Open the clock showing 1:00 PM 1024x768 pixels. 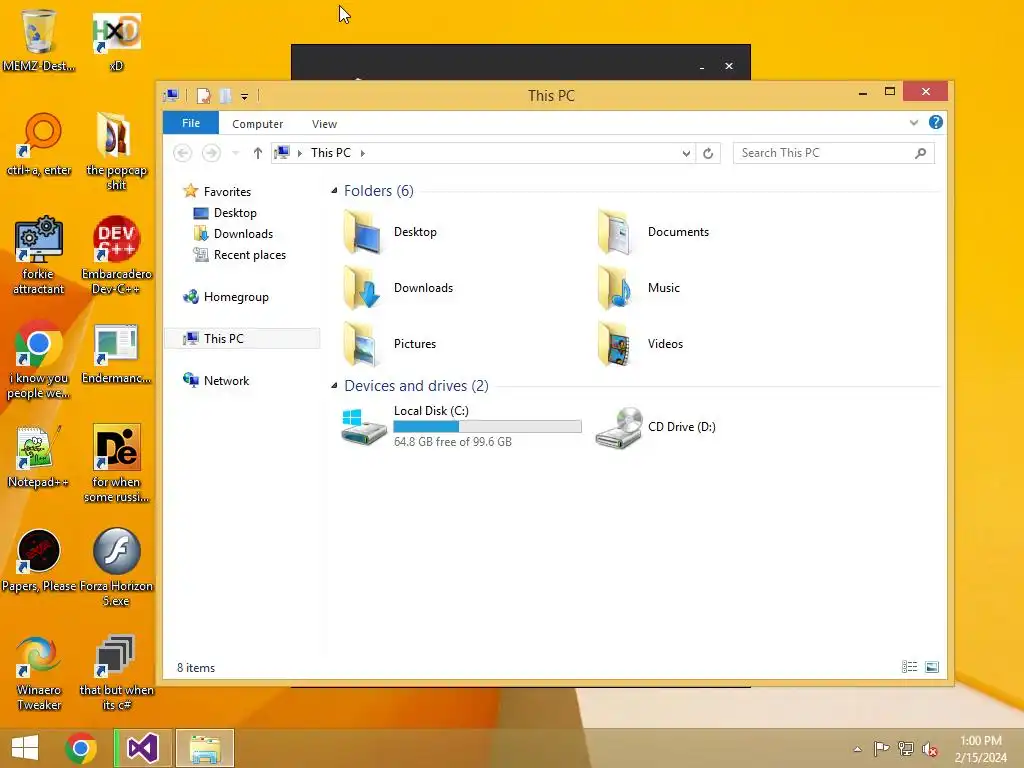click(981, 749)
